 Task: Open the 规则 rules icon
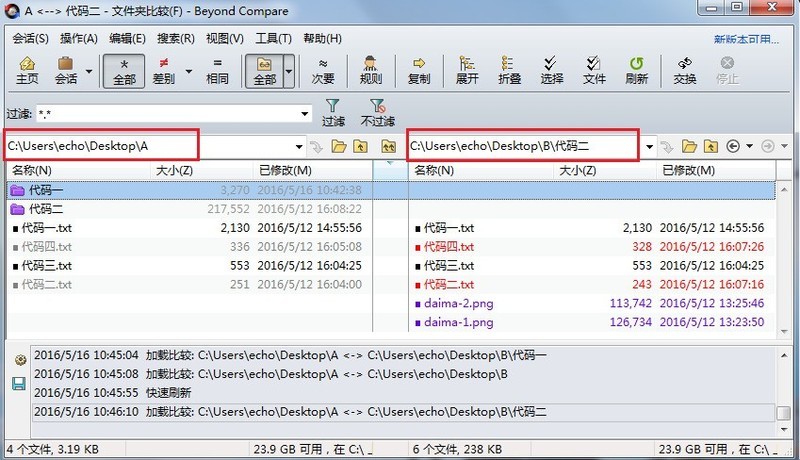[x=370, y=71]
